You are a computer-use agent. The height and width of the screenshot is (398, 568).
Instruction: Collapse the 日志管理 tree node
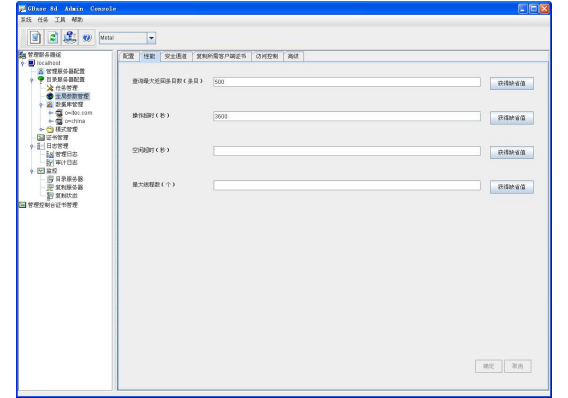32,146
